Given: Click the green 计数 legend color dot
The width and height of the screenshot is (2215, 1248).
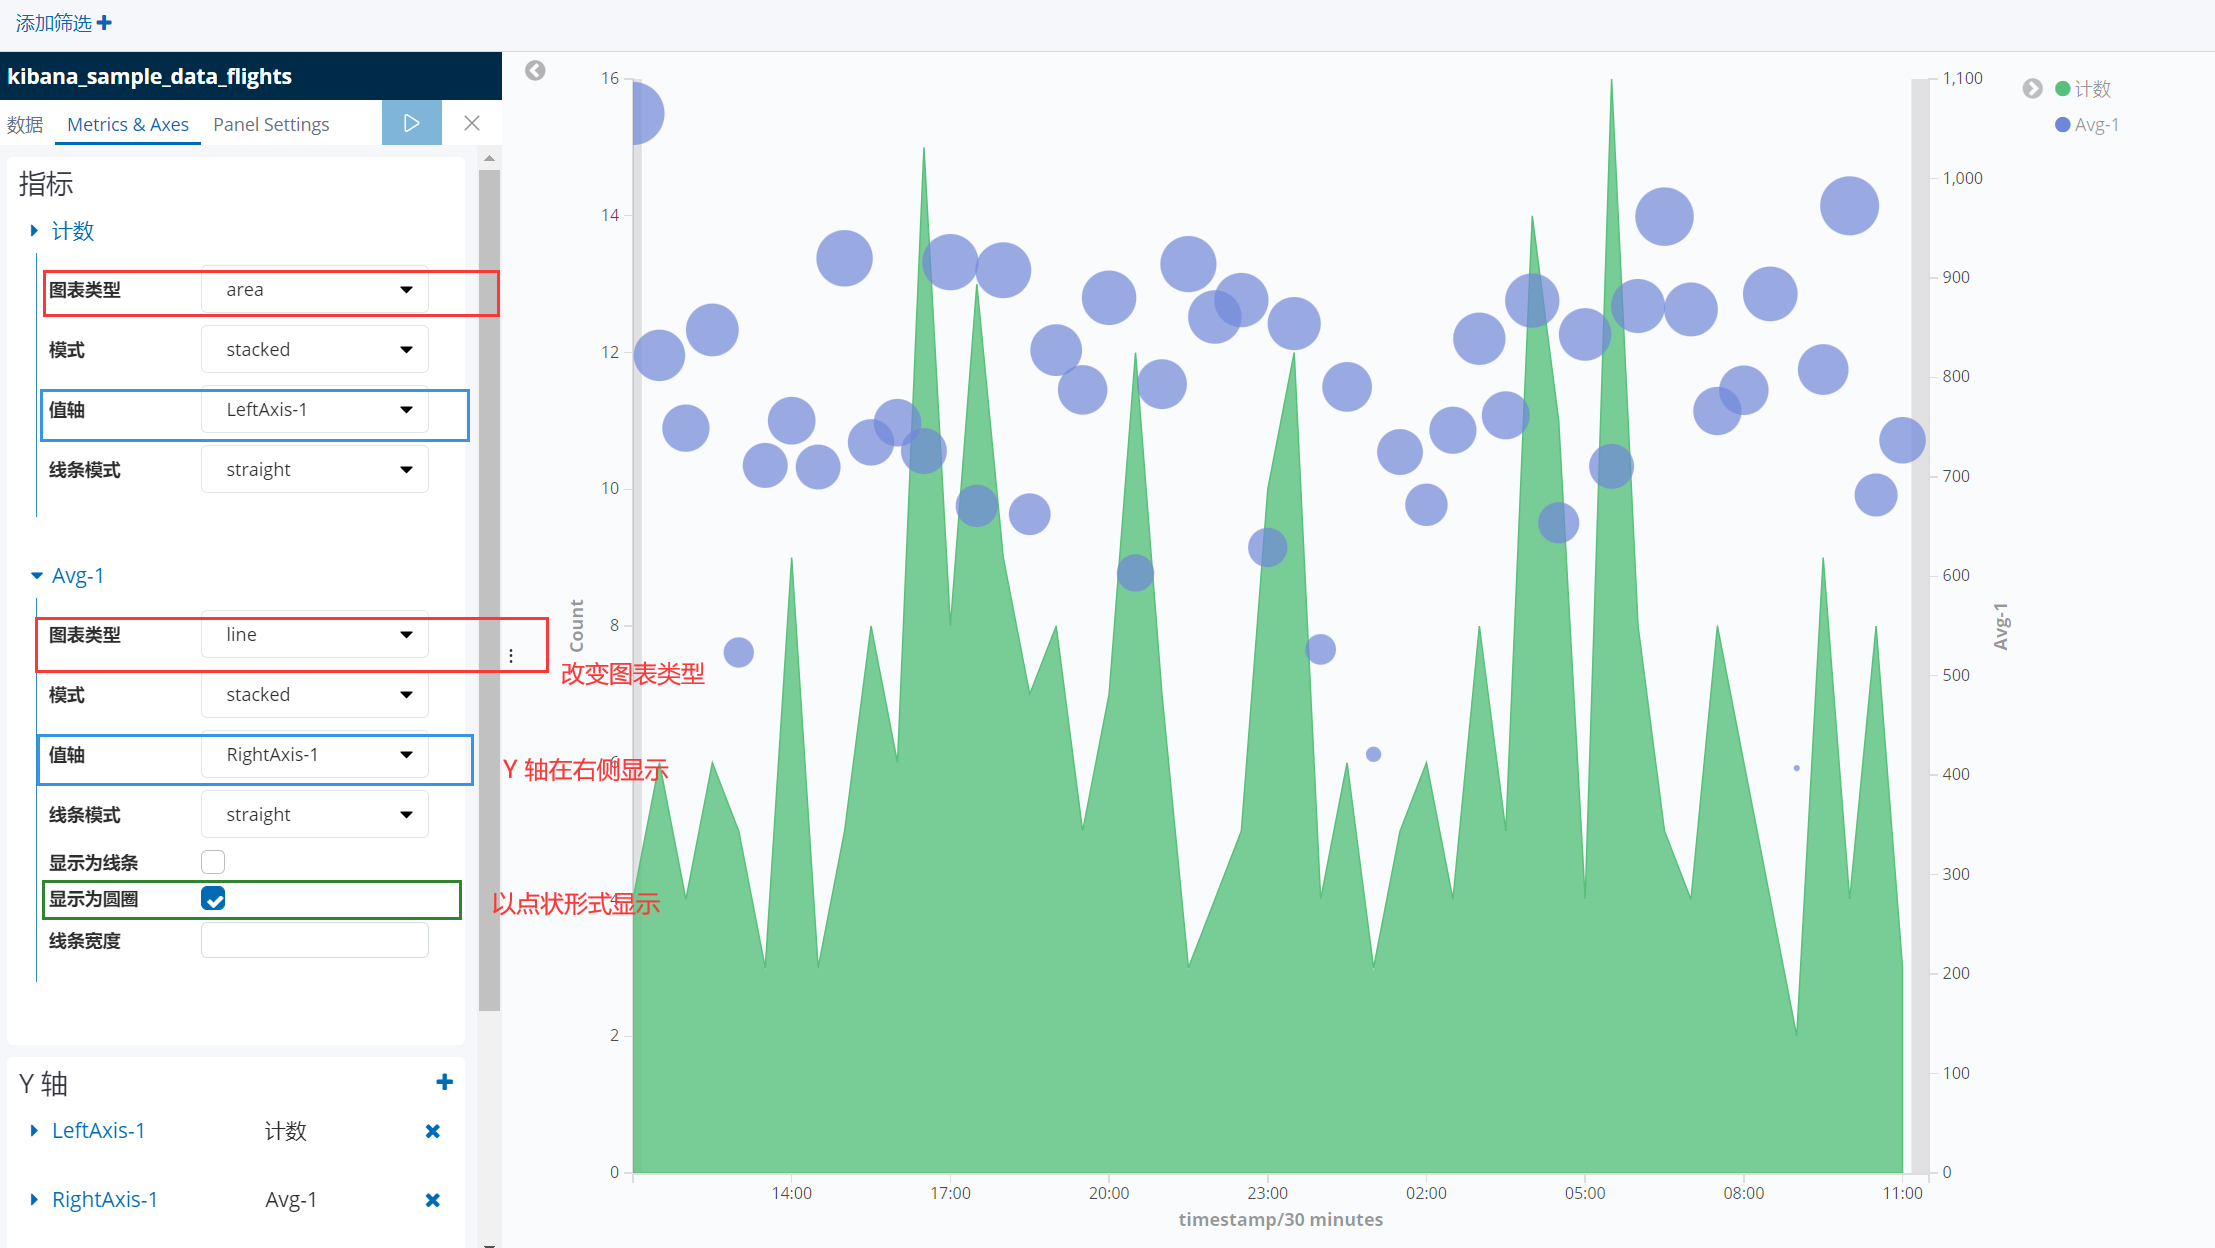Looking at the screenshot, I should click(x=2062, y=89).
